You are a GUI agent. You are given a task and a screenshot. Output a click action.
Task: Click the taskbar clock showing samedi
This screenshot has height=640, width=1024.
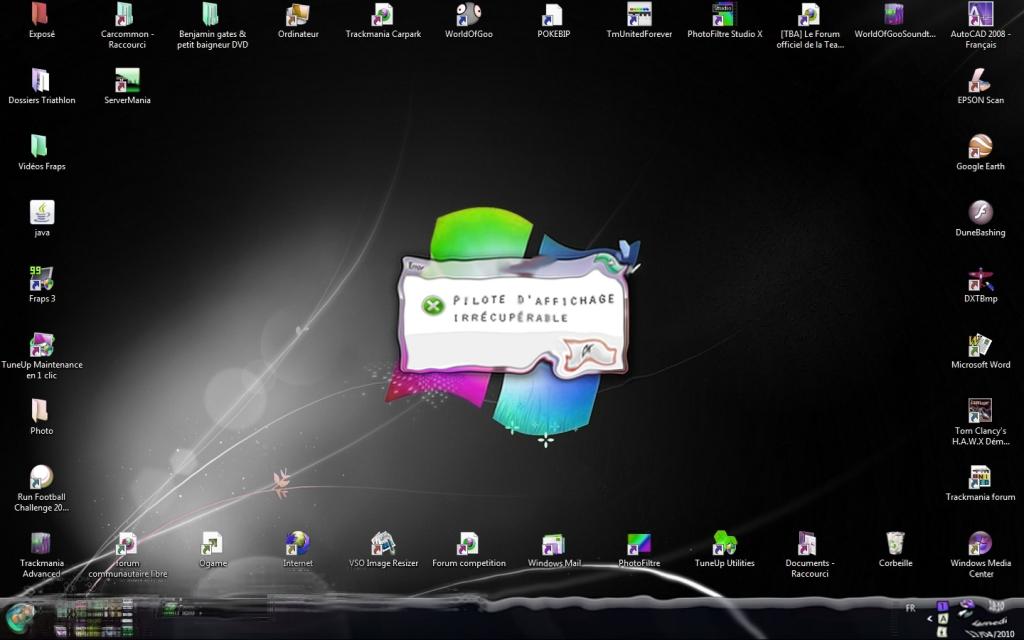[990, 619]
